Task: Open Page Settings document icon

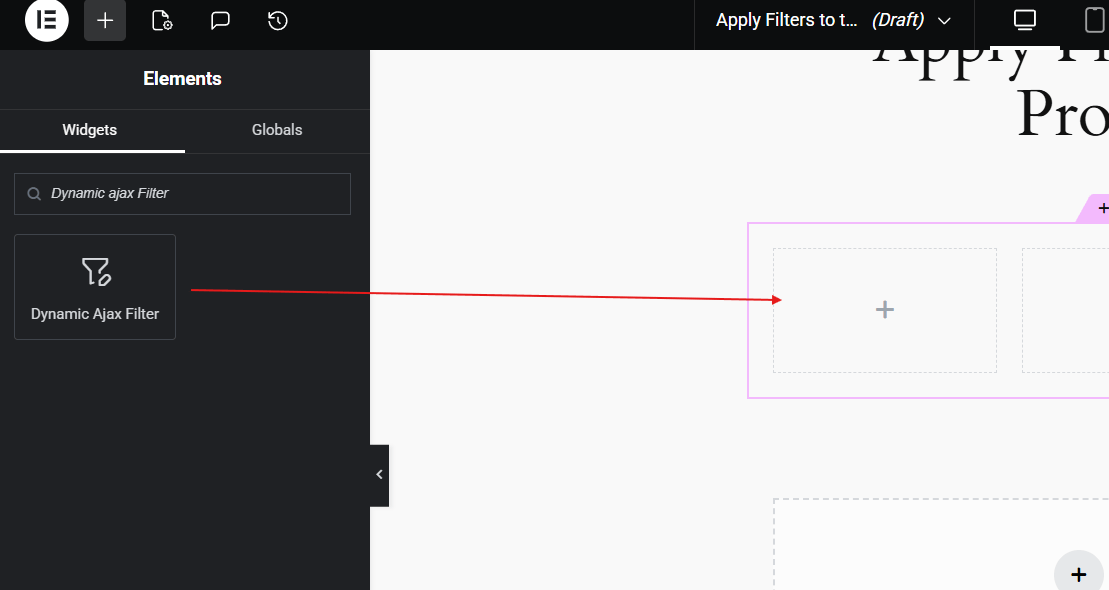Action: (161, 20)
